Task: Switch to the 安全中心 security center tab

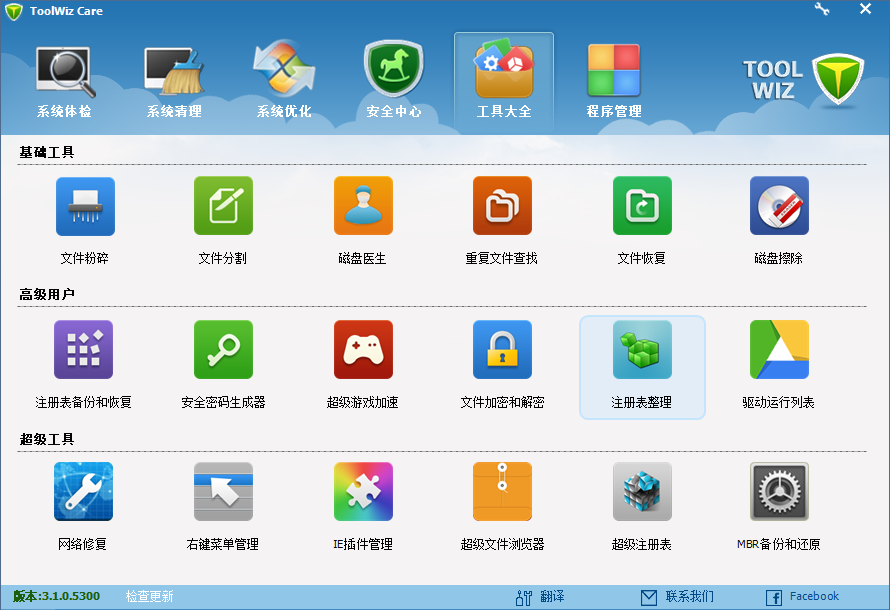Action: point(393,75)
